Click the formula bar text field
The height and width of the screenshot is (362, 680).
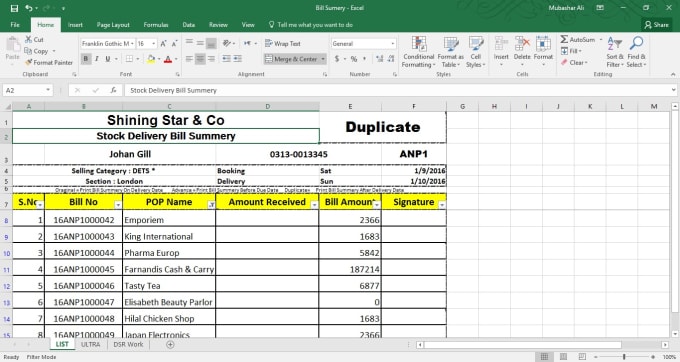point(397,90)
